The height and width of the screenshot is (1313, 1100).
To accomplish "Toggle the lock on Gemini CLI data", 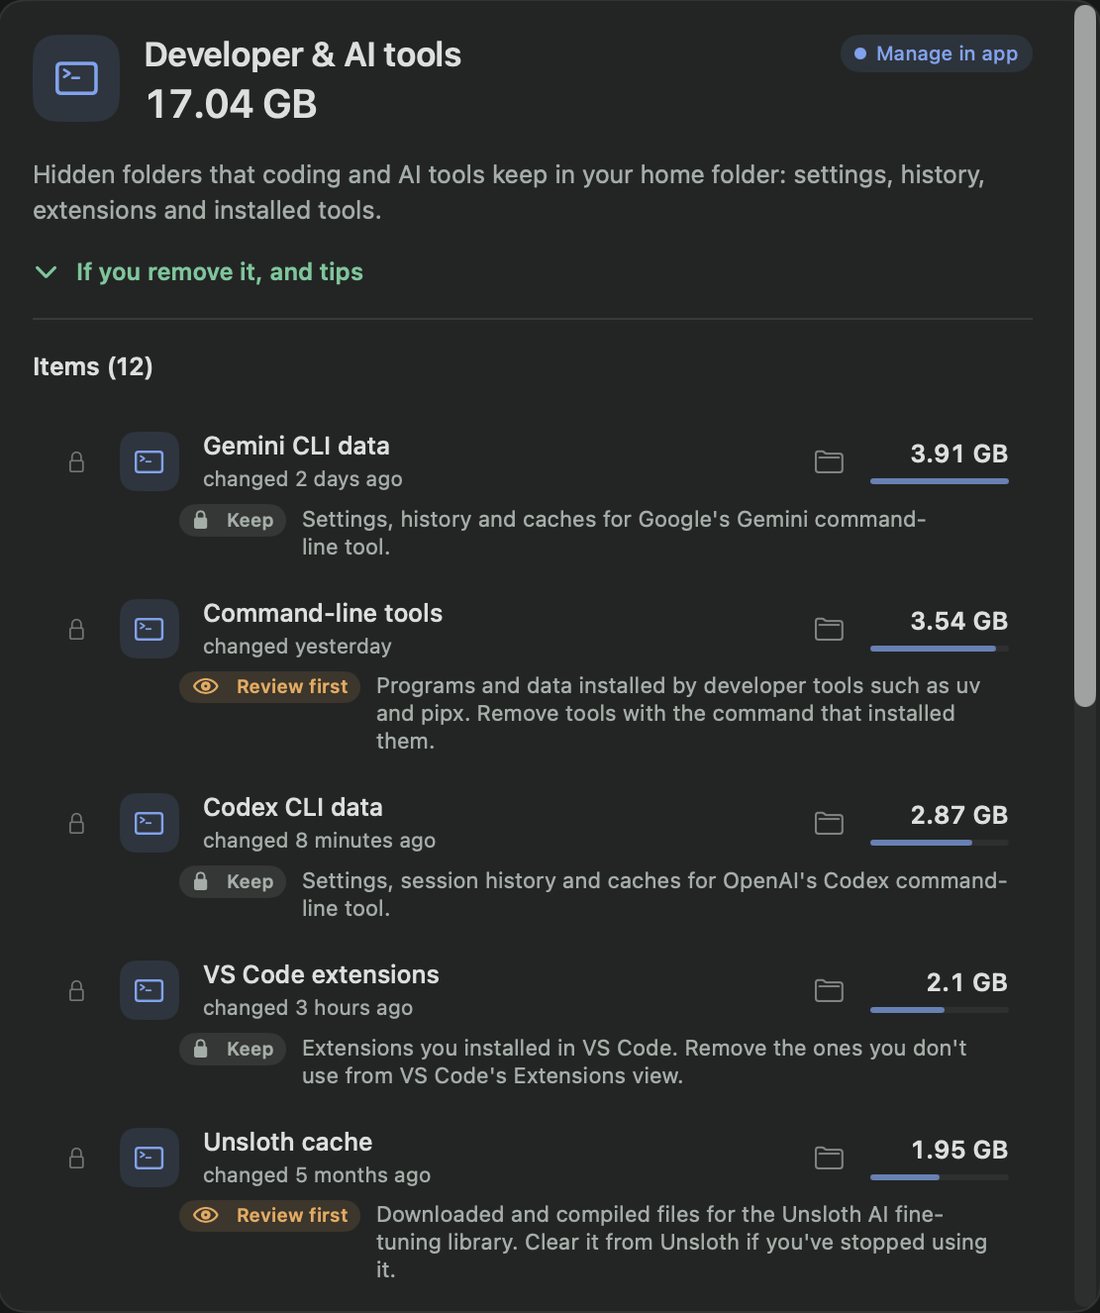I will (x=76, y=461).
